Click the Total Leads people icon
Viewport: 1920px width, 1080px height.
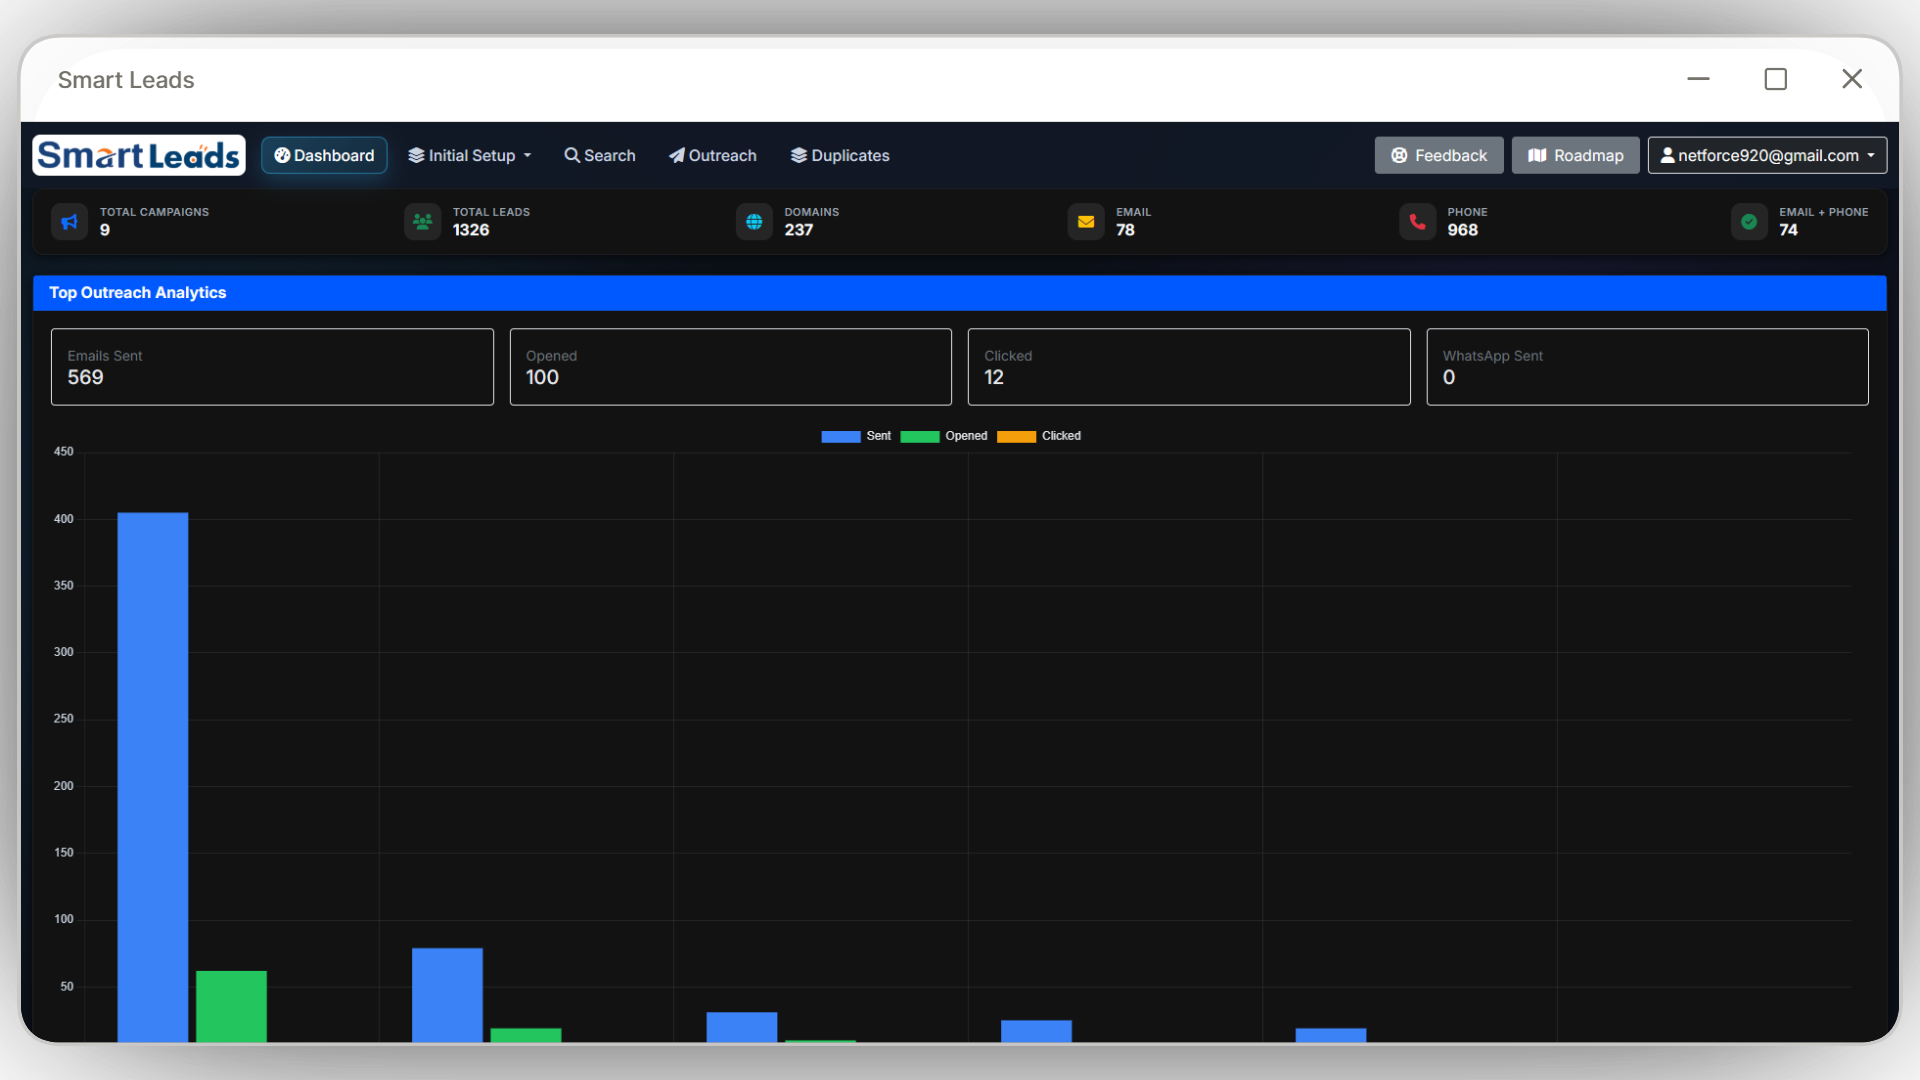click(x=422, y=222)
